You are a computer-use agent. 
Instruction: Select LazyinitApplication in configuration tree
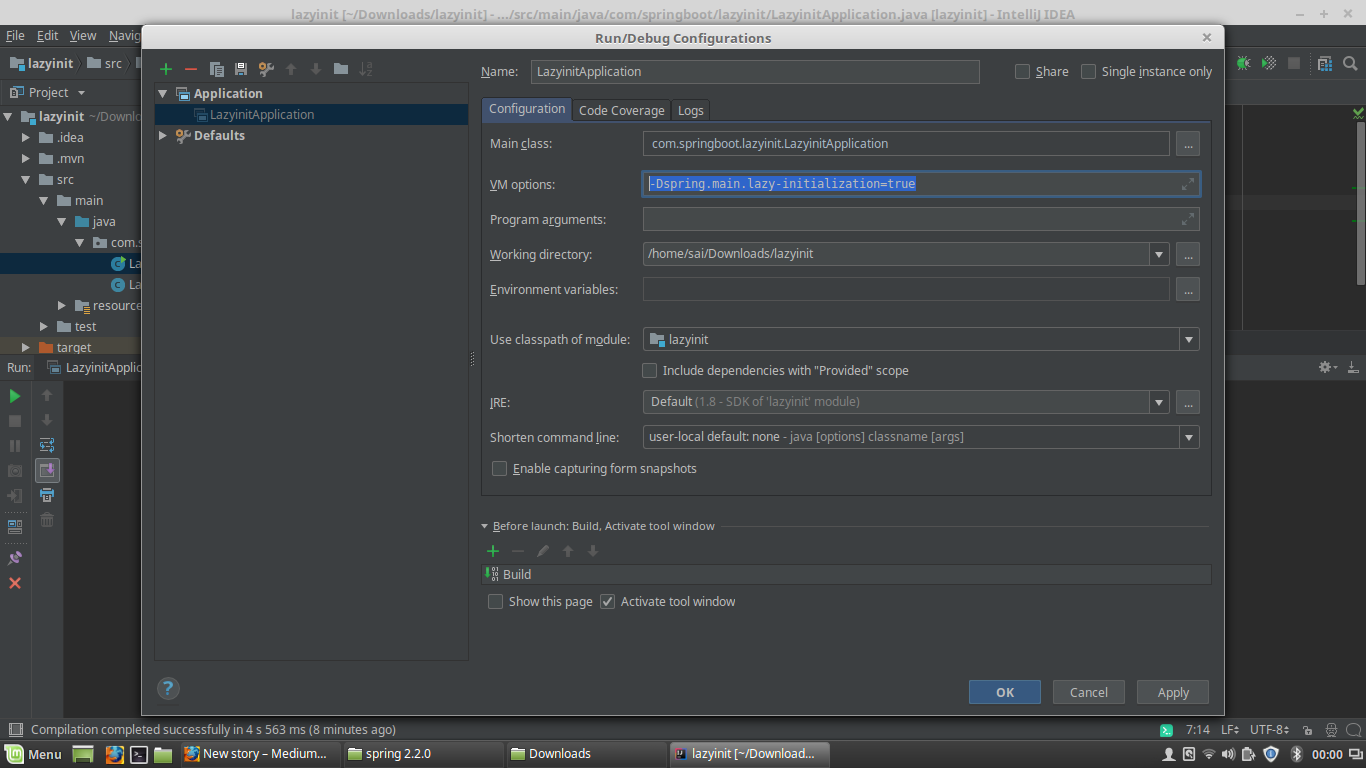pos(311,114)
